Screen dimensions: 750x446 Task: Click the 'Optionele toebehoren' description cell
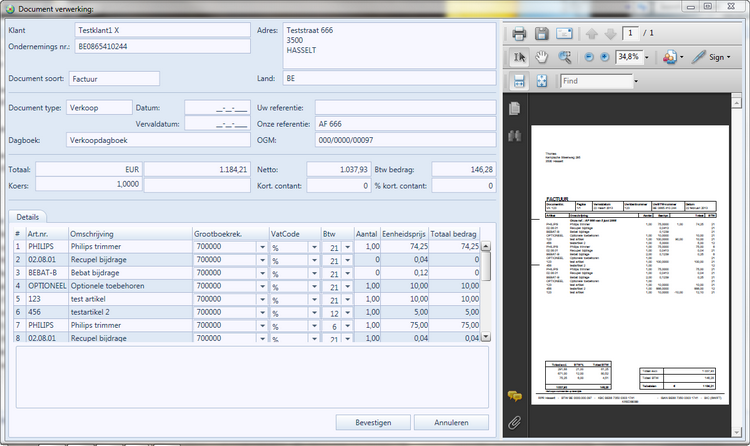tap(130, 286)
